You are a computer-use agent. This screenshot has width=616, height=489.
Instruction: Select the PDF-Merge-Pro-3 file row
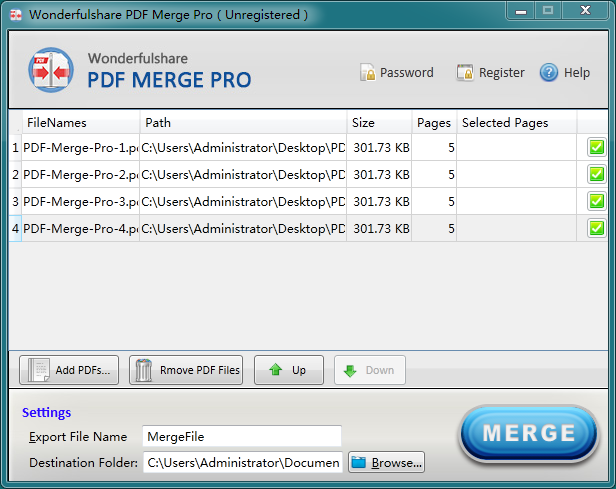pyautogui.click(x=80, y=201)
